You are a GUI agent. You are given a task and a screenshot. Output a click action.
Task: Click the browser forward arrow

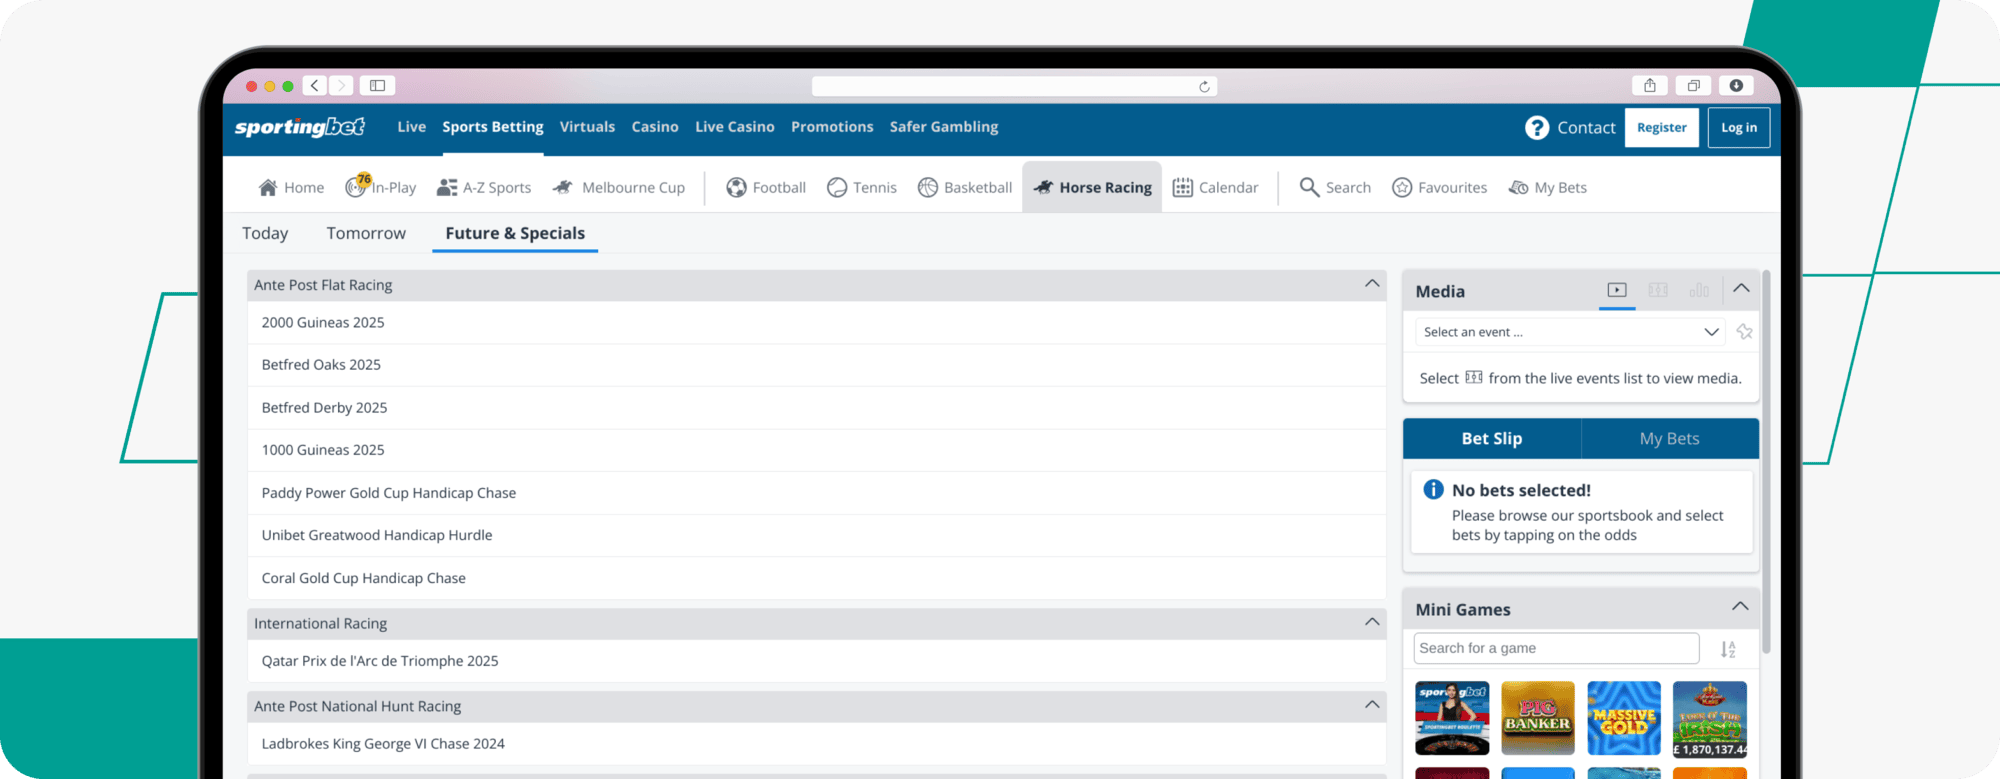341,85
